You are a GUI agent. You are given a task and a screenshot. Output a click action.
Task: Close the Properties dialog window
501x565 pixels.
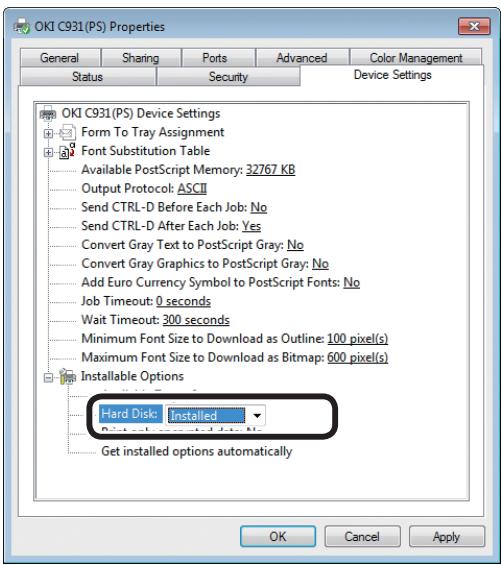pos(474,26)
